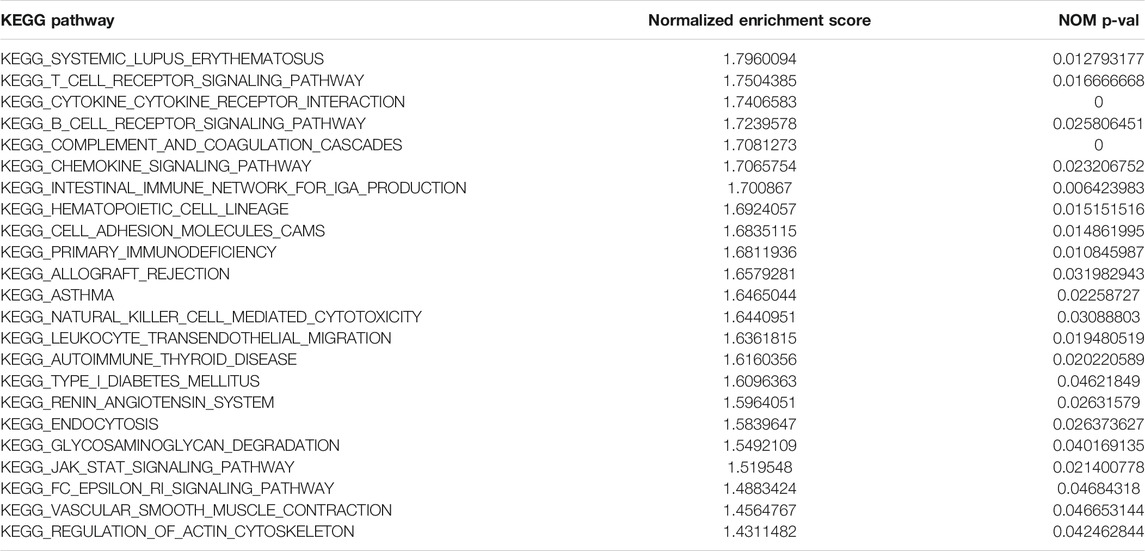
Task: Select the KEGG_SYSTEMIC_LUPUS_ERYTHEMATOSUS row label
Action: click(162, 58)
